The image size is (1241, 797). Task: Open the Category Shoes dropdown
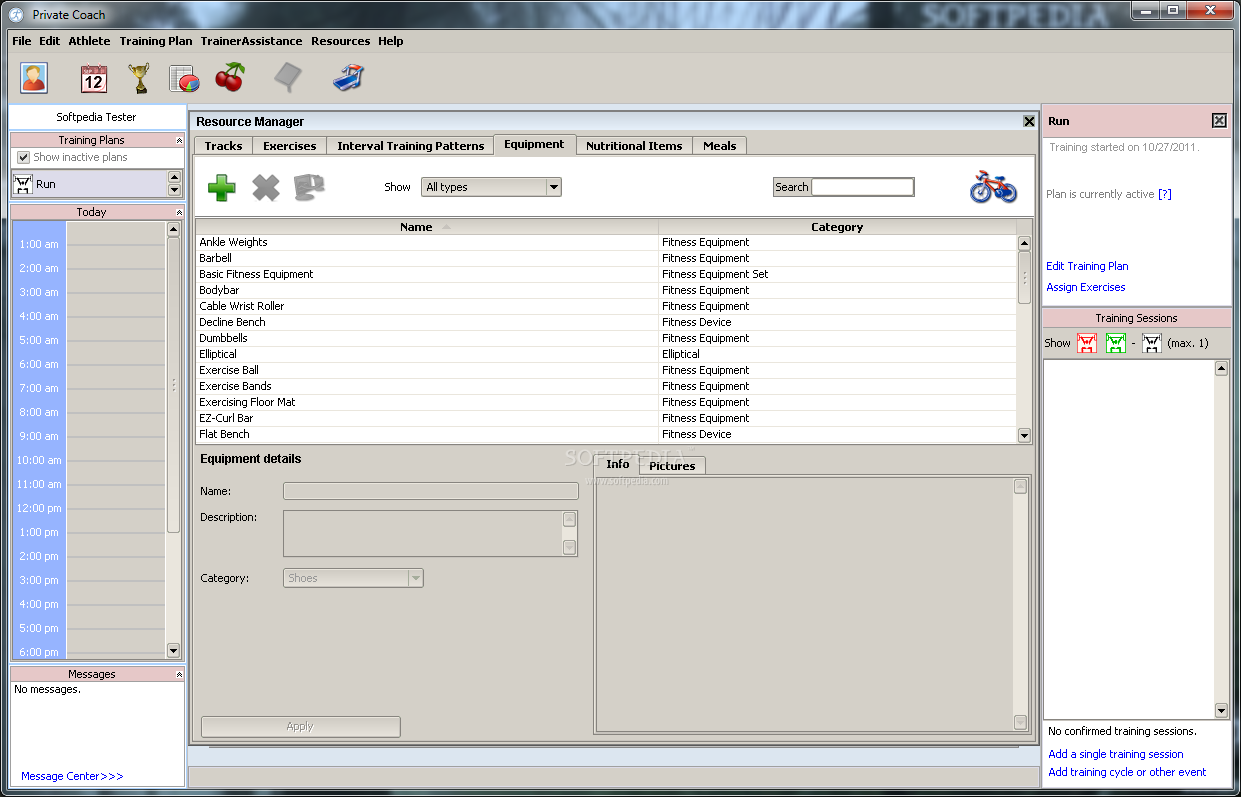(x=354, y=578)
